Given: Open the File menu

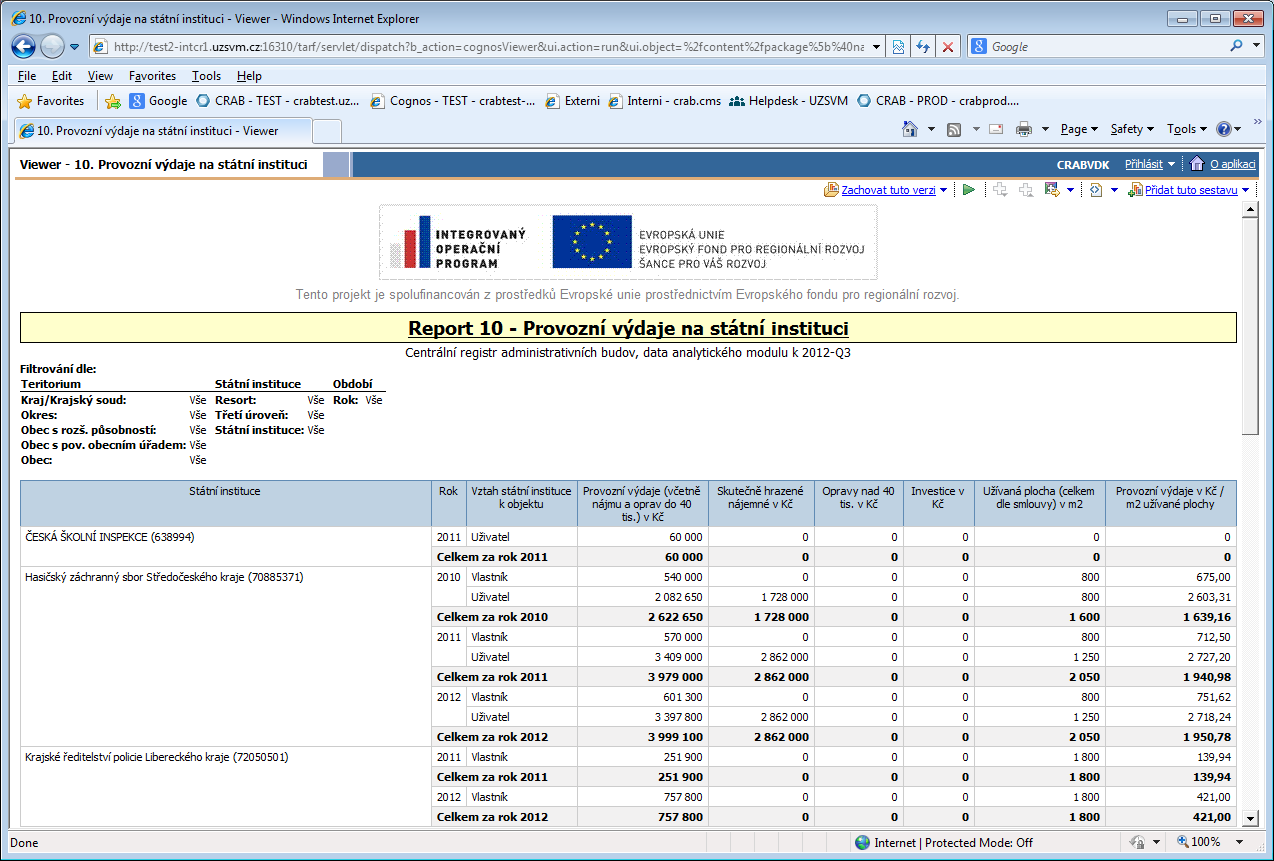Looking at the screenshot, I should click(27, 76).
